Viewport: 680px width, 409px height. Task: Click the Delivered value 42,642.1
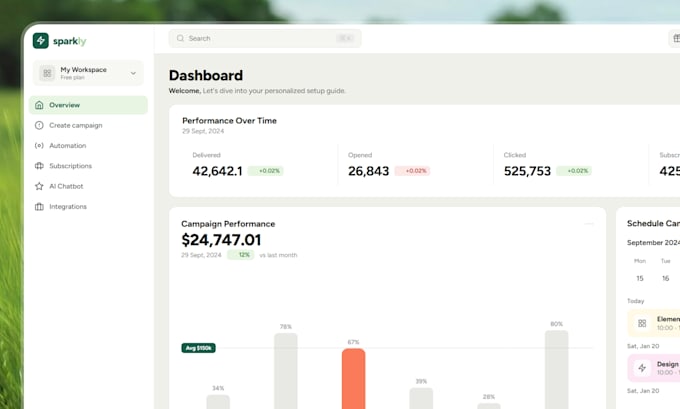point(217,171)
